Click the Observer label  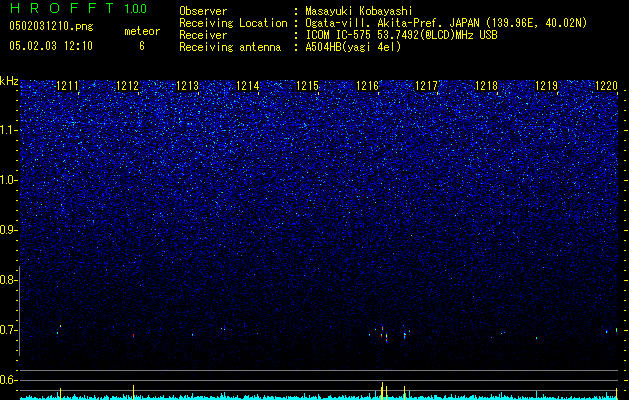pos(203,11)
